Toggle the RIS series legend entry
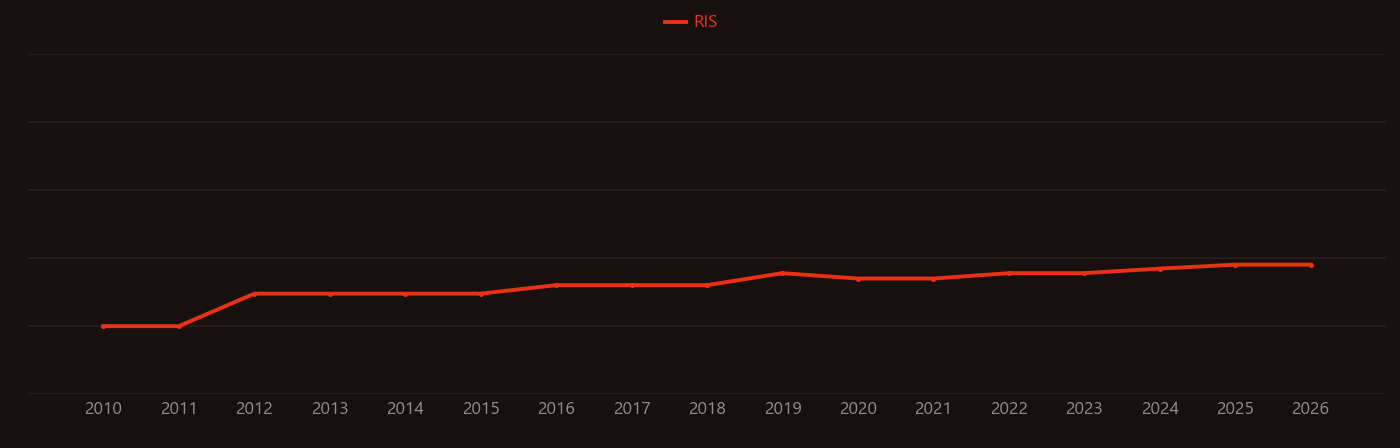1400x448 pixels. click(691, 22)
